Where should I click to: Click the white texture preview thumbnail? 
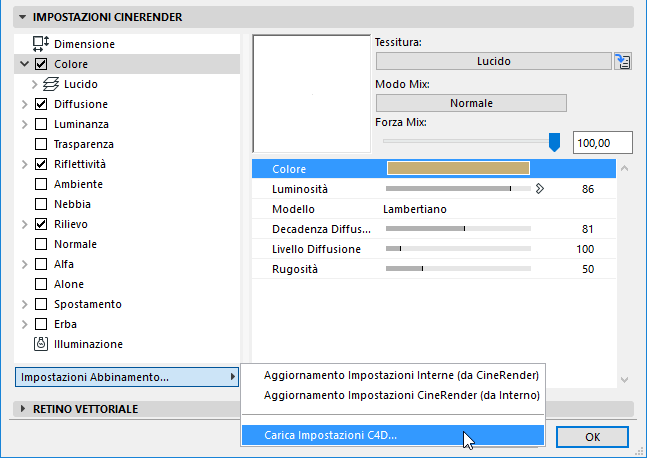[312, 94]
